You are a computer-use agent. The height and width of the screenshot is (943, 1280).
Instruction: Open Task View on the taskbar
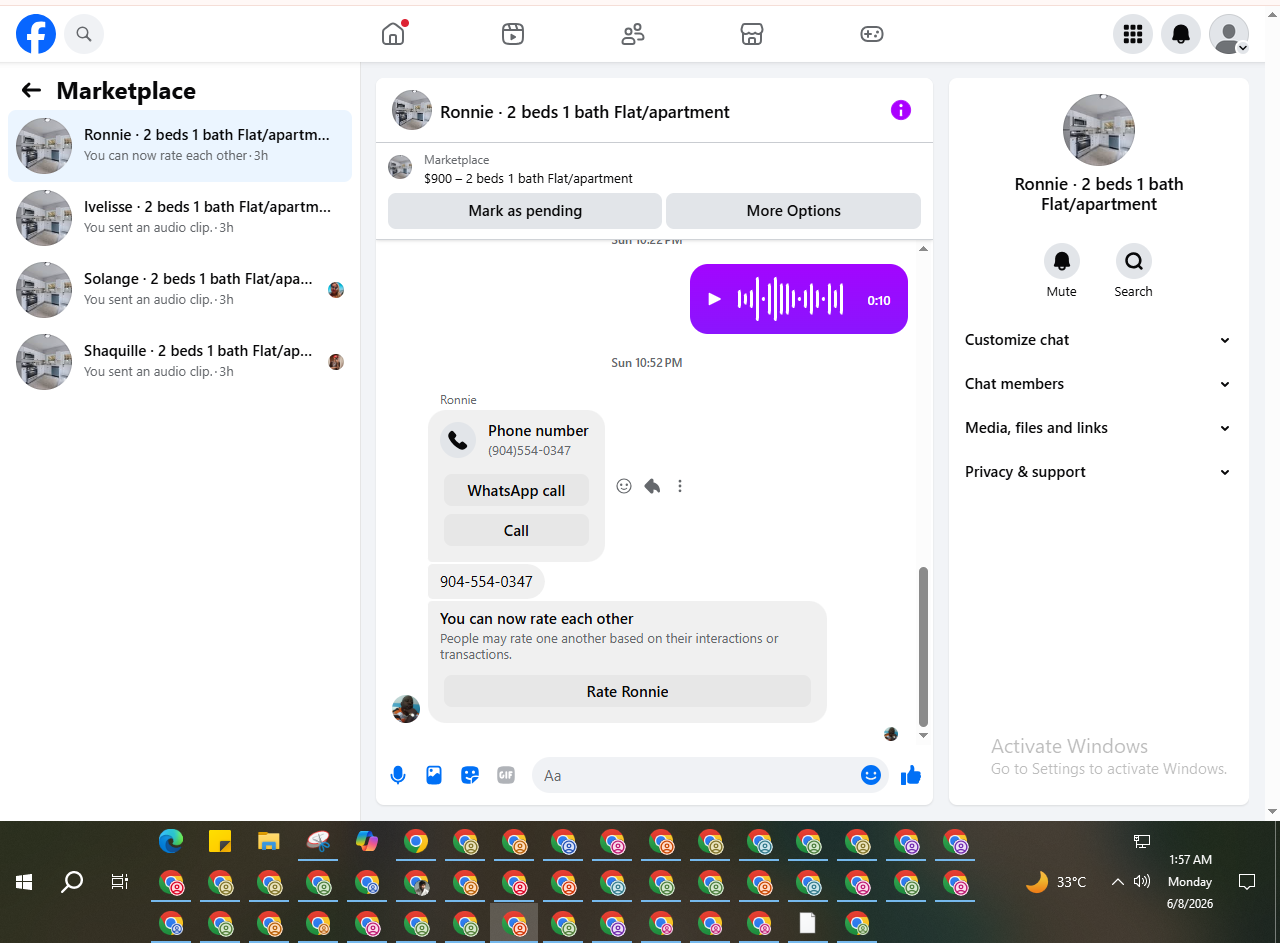click(120, 882)
